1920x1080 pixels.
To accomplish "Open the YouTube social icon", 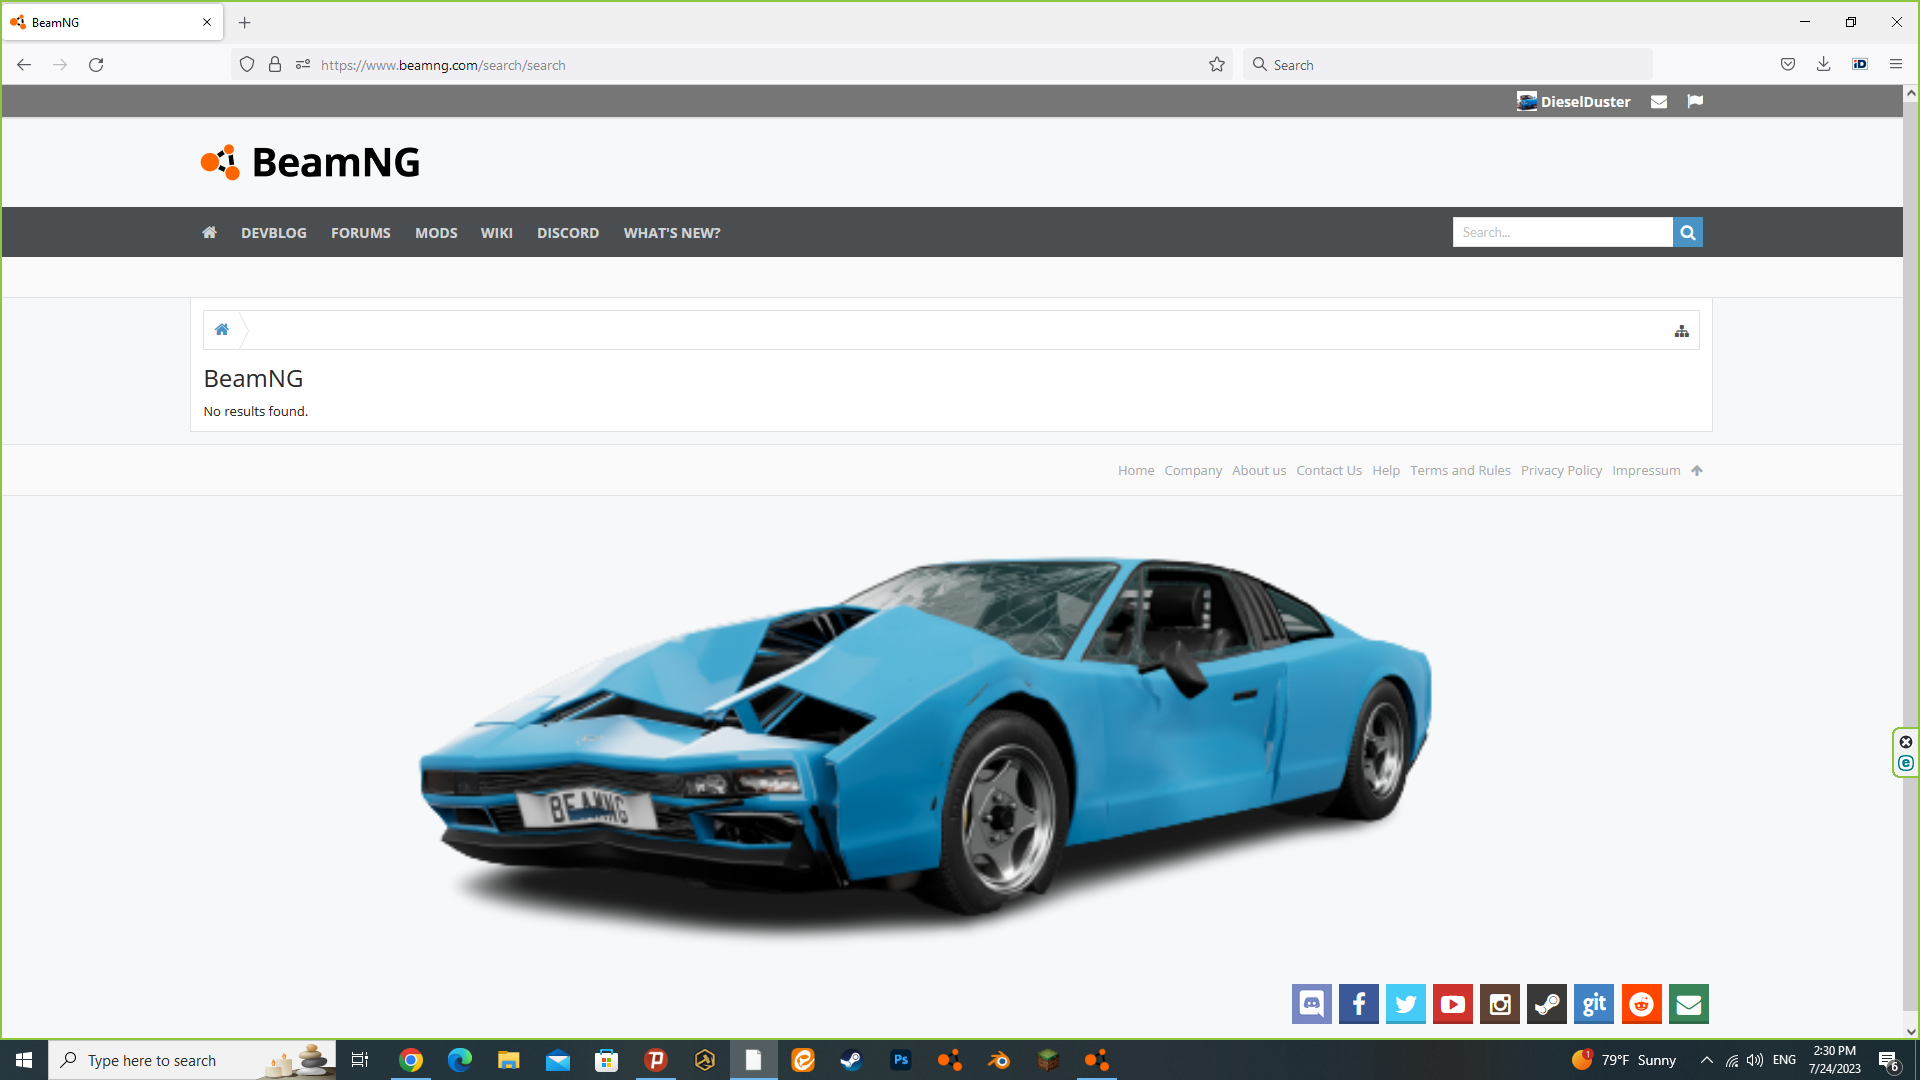I will 1452,1004.
